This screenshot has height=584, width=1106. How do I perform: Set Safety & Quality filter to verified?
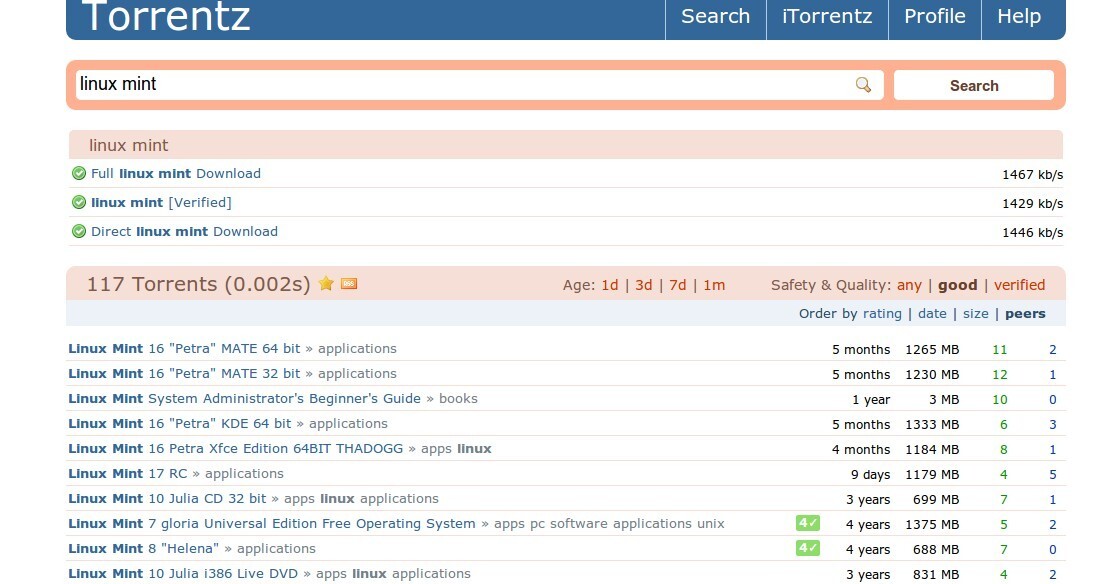tap(1019, 285)
